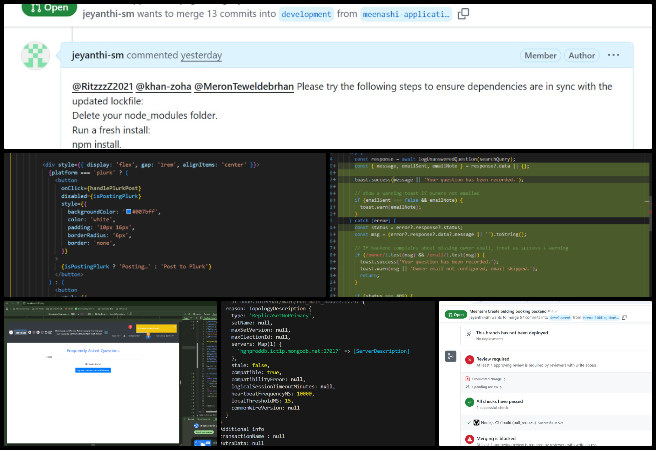
Task: Click the Member badge on the comment
Action: [541, 56]
